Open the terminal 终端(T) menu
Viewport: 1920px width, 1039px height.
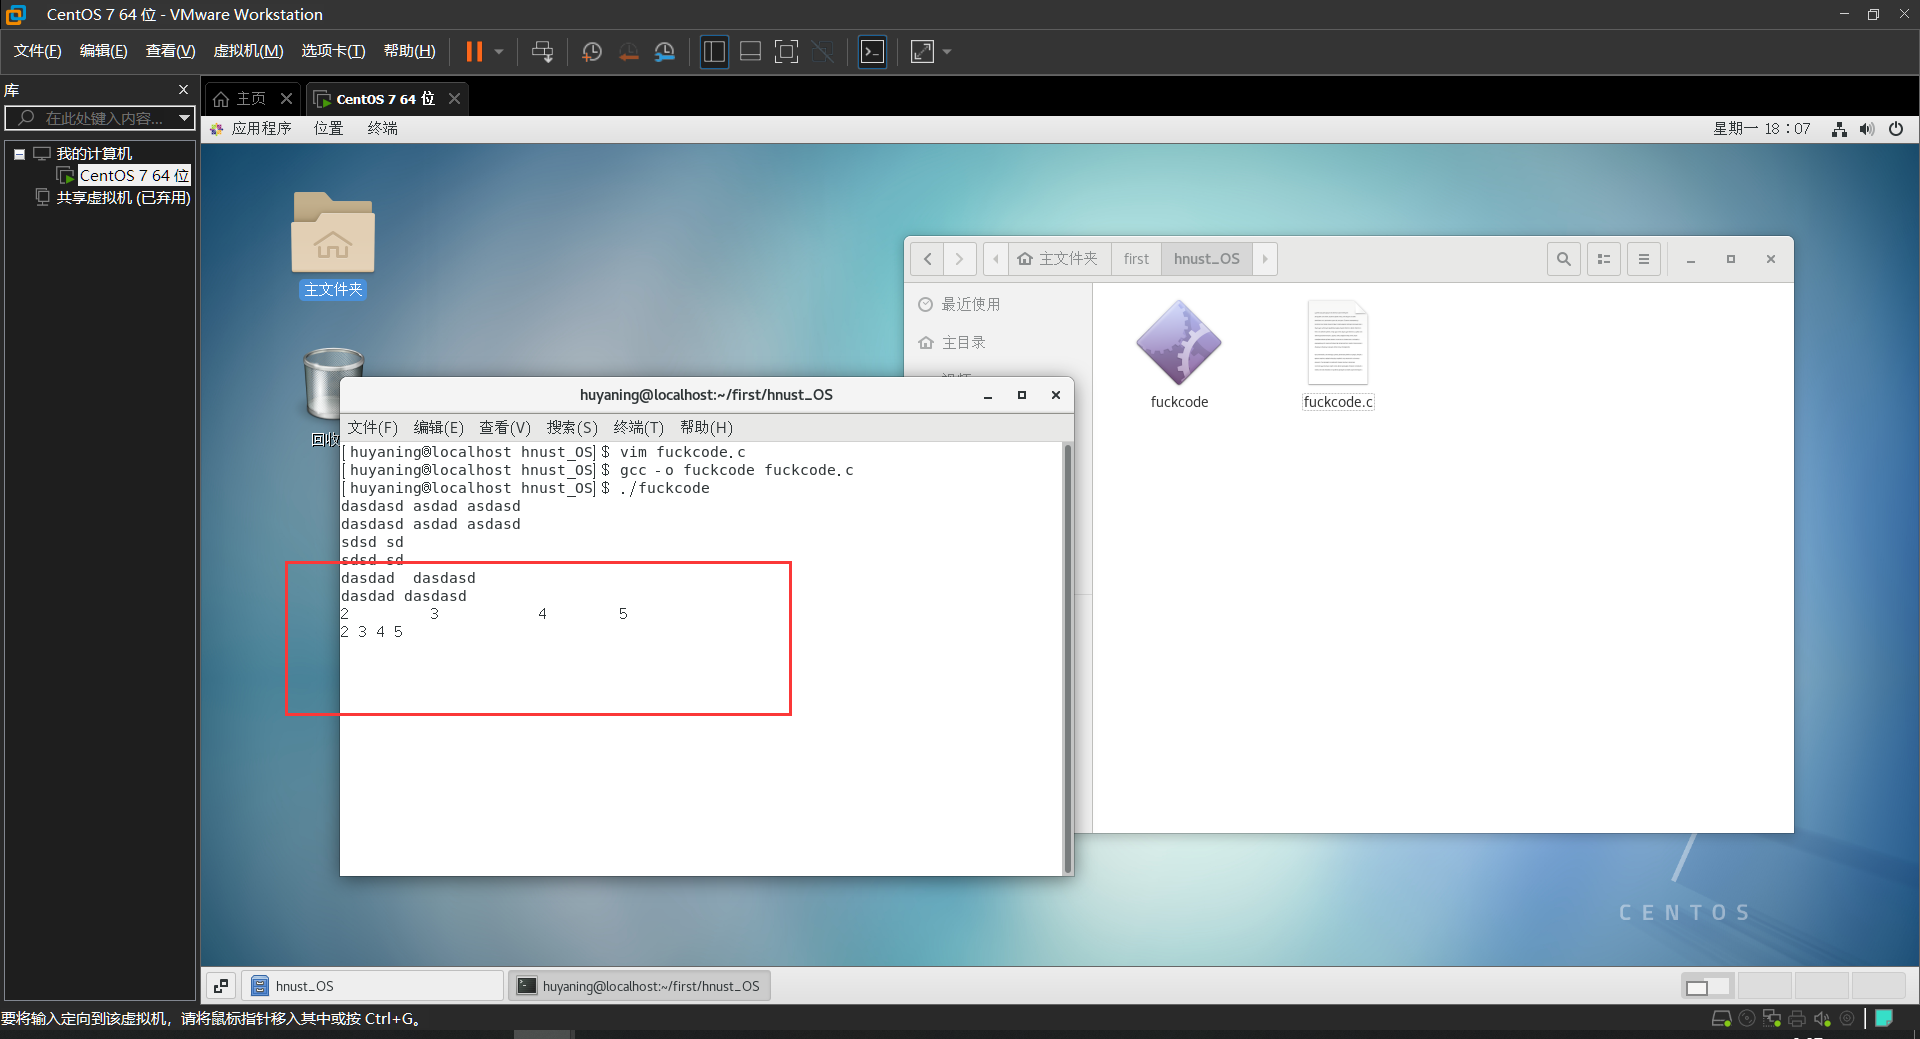(x=639, y=427)
